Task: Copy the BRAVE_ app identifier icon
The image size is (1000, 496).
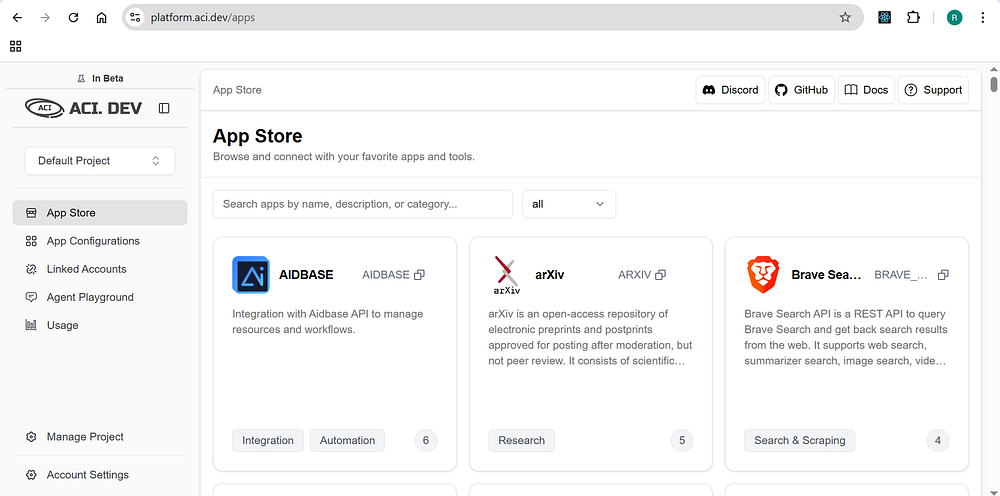Action: pos(943,275)
